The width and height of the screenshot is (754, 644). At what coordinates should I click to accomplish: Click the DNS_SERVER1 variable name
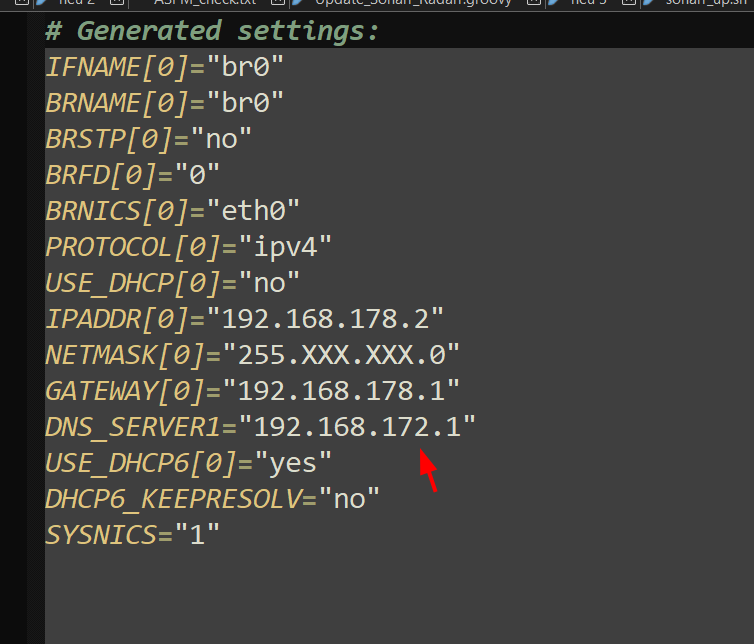(133, 427)
